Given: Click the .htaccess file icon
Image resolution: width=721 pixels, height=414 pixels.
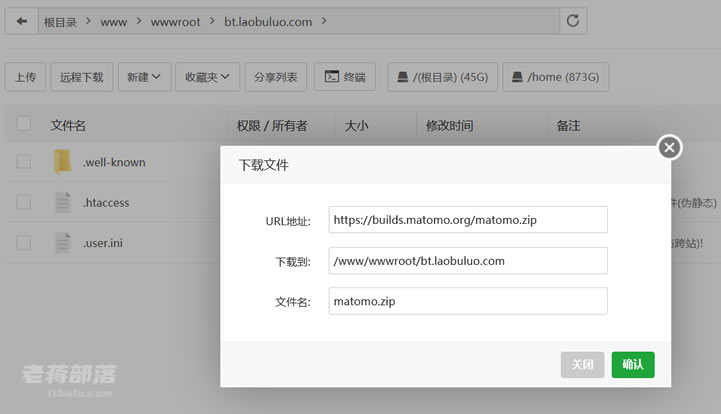Looking at the screenshot, I should click(63, 202).
